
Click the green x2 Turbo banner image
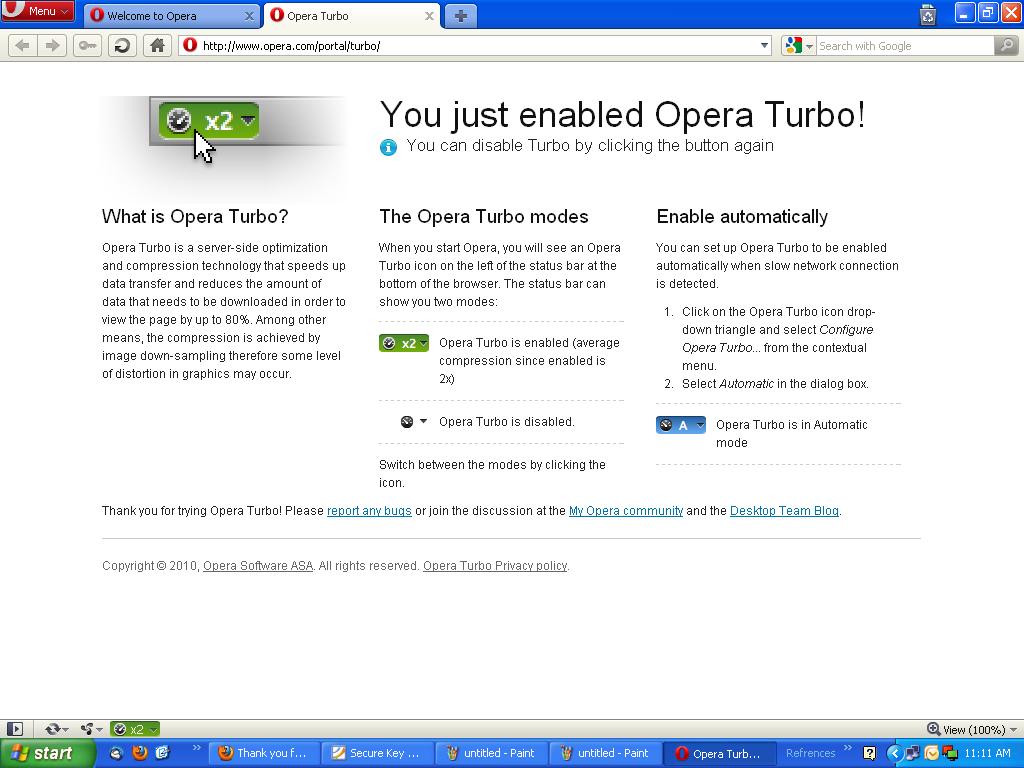click(208, 121)
